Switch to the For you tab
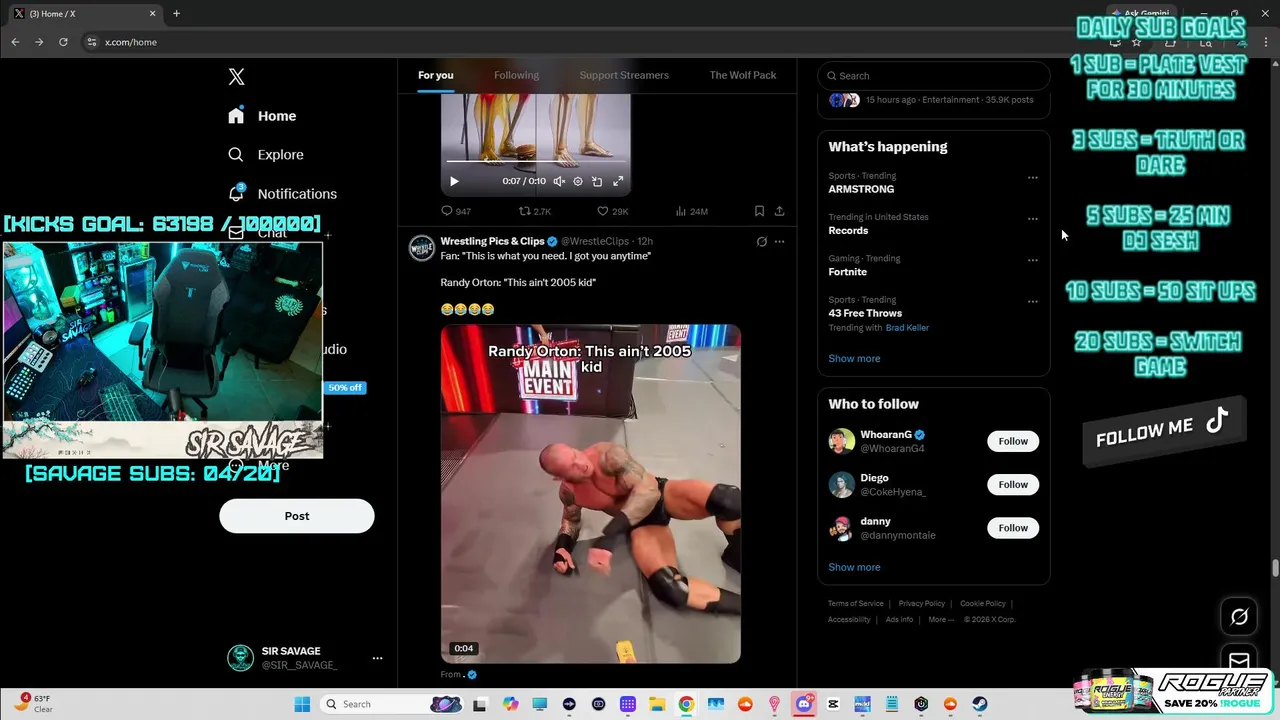The image size is (1280, 720). click(x=436, y=75)
